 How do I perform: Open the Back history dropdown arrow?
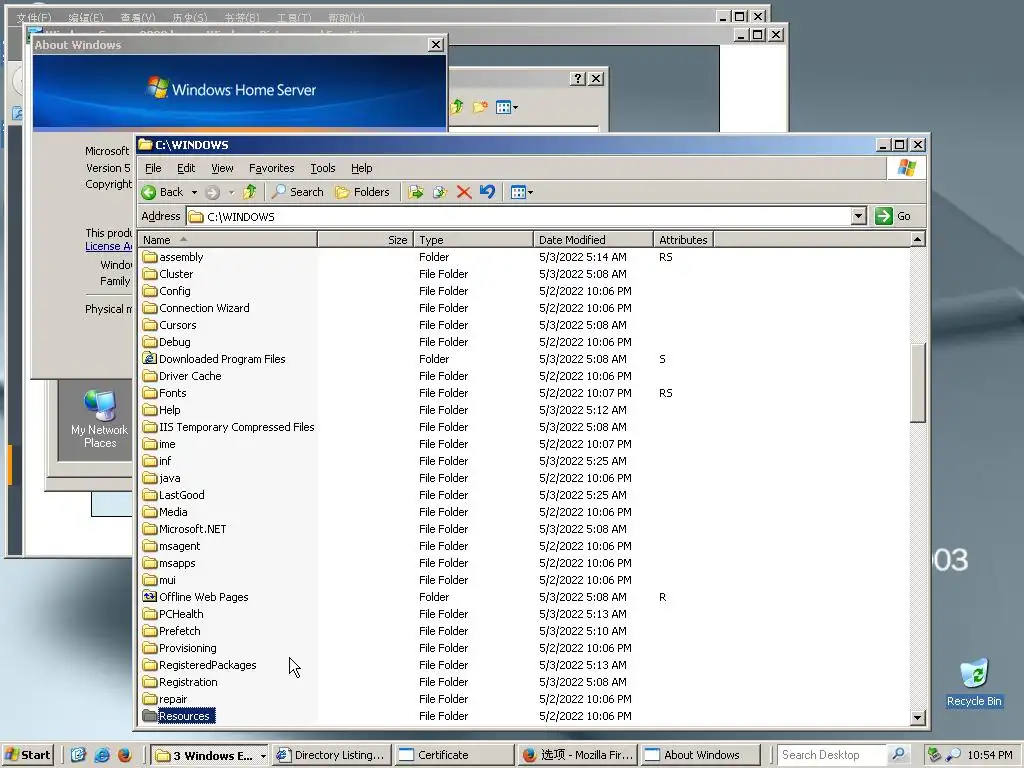(x=194, y=192)
